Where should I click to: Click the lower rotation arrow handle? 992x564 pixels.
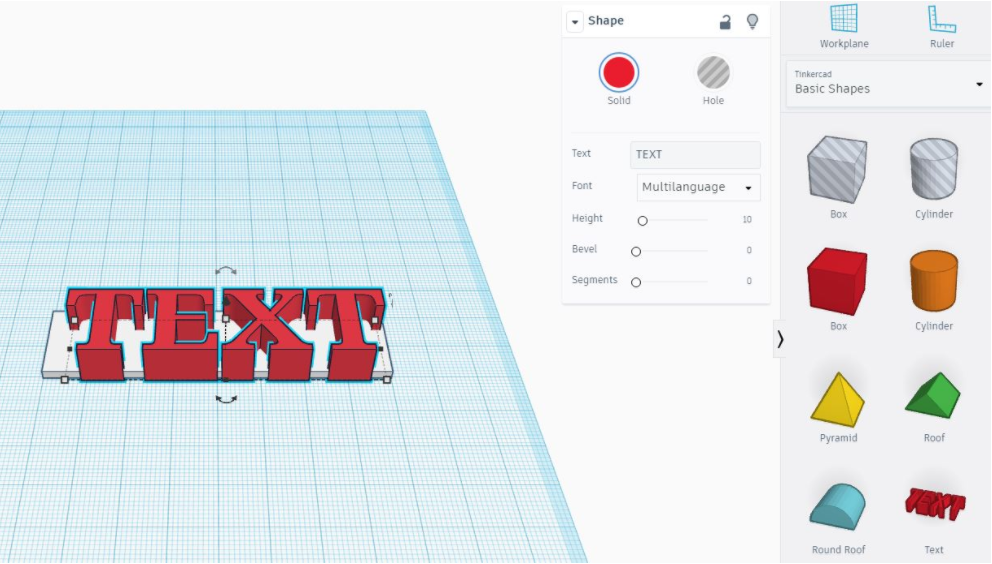226,399
